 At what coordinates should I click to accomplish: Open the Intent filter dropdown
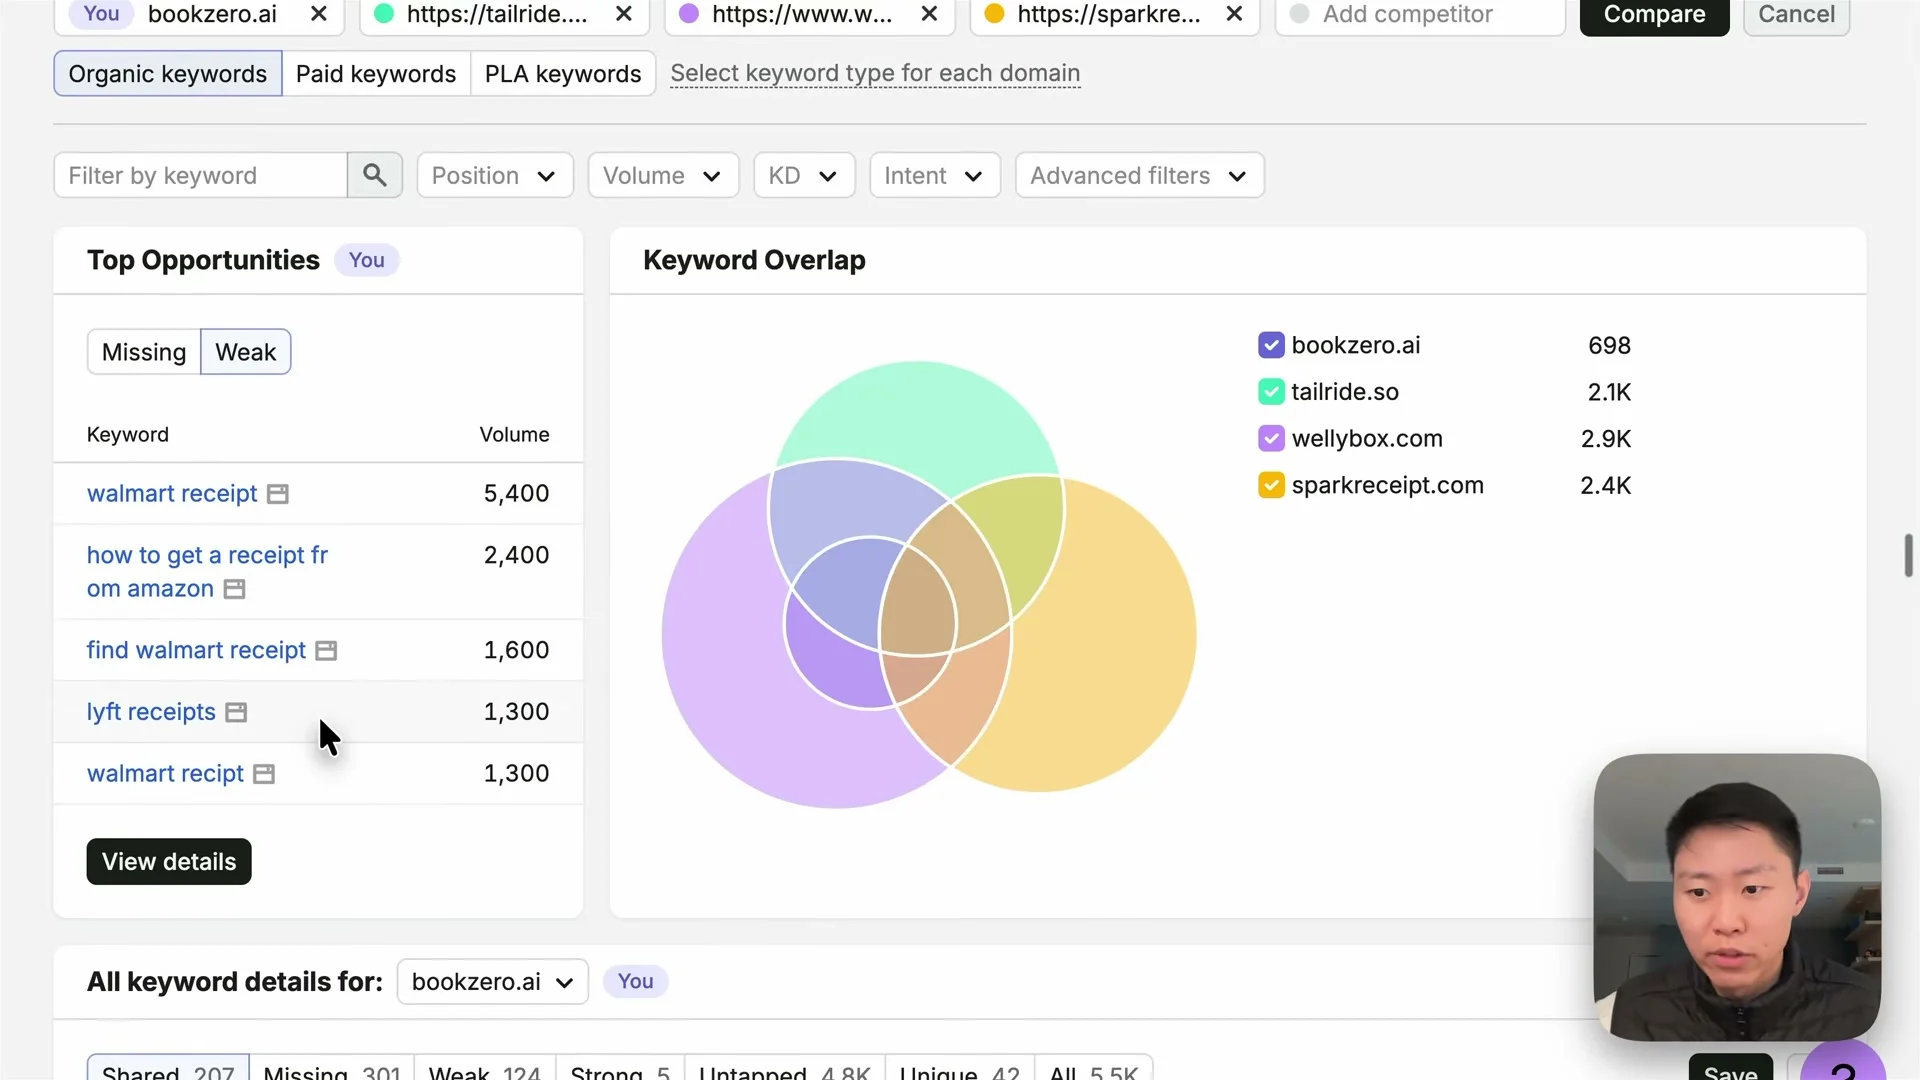(x=935, y=175)
